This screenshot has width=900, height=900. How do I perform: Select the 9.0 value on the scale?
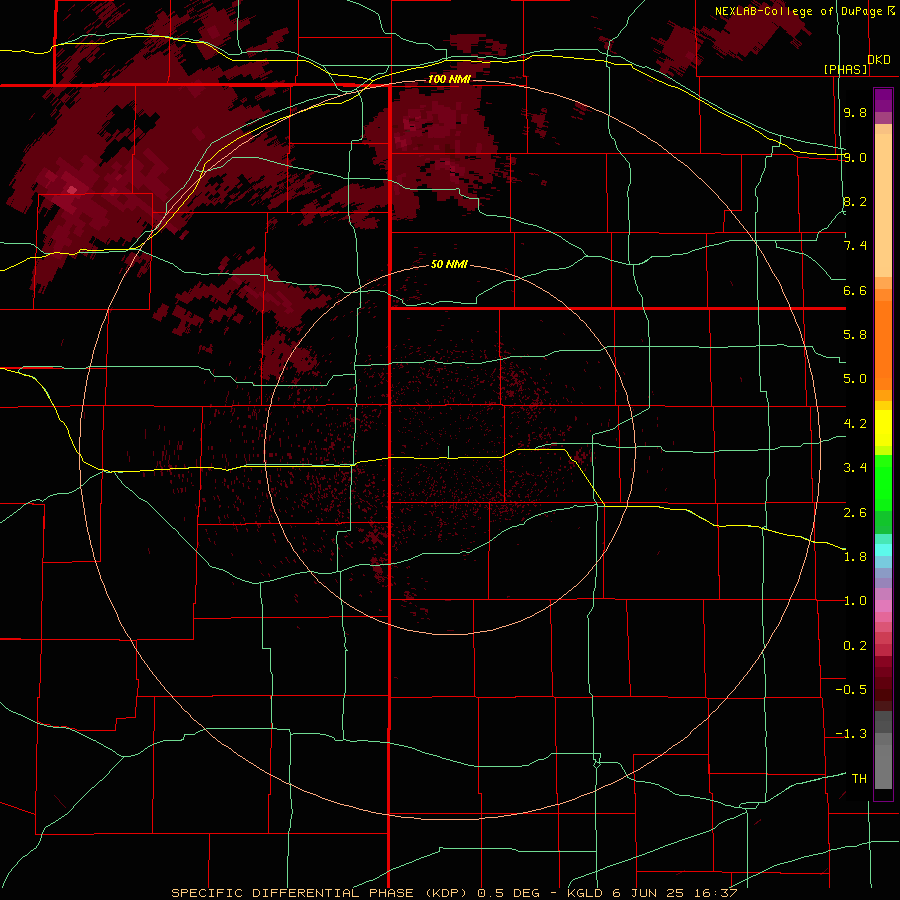[x=855, y=157]
